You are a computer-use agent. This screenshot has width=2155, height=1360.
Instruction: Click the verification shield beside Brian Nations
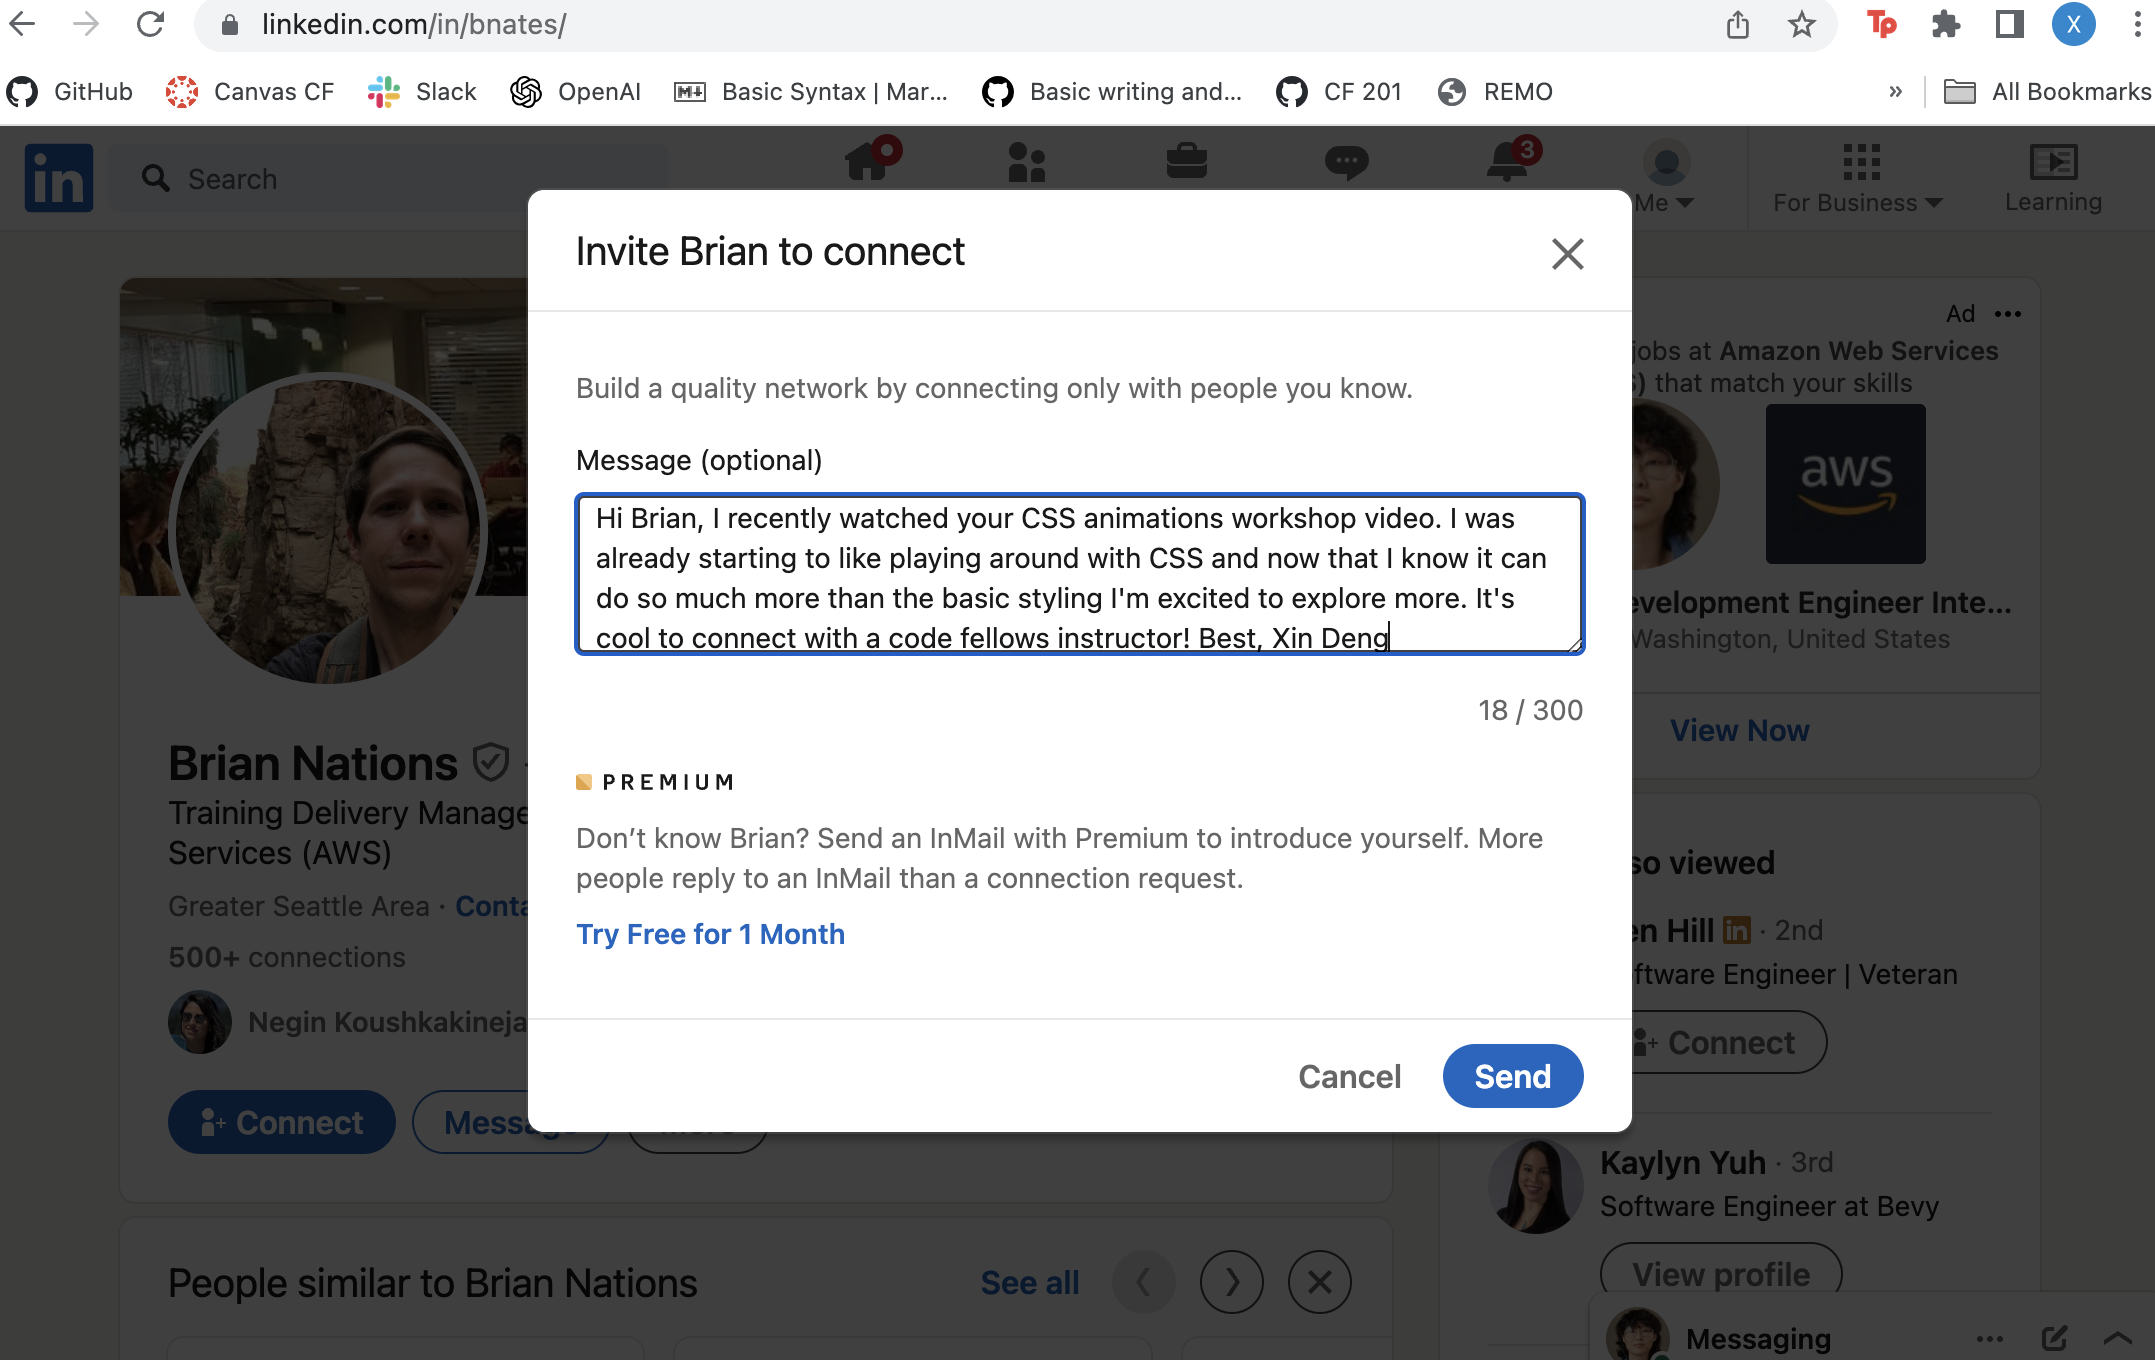pyautogui.click(x=491, y=762)
